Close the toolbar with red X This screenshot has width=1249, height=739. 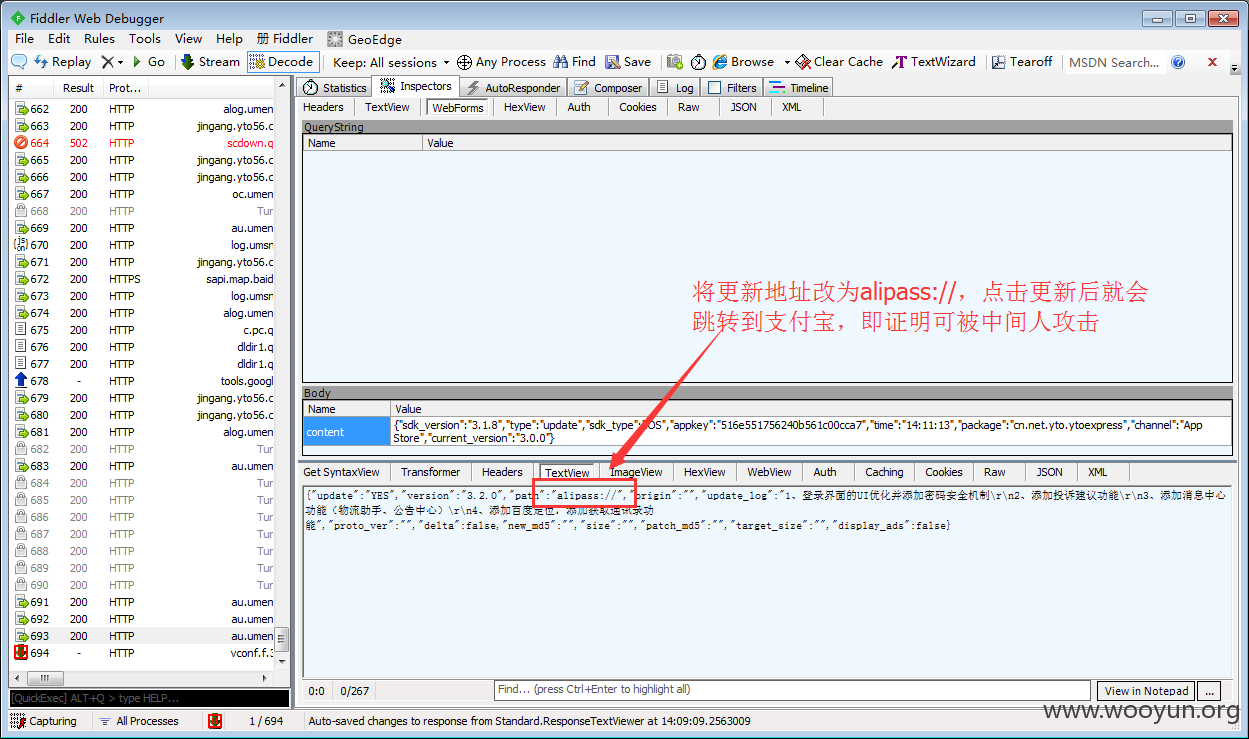[1212, 62]
